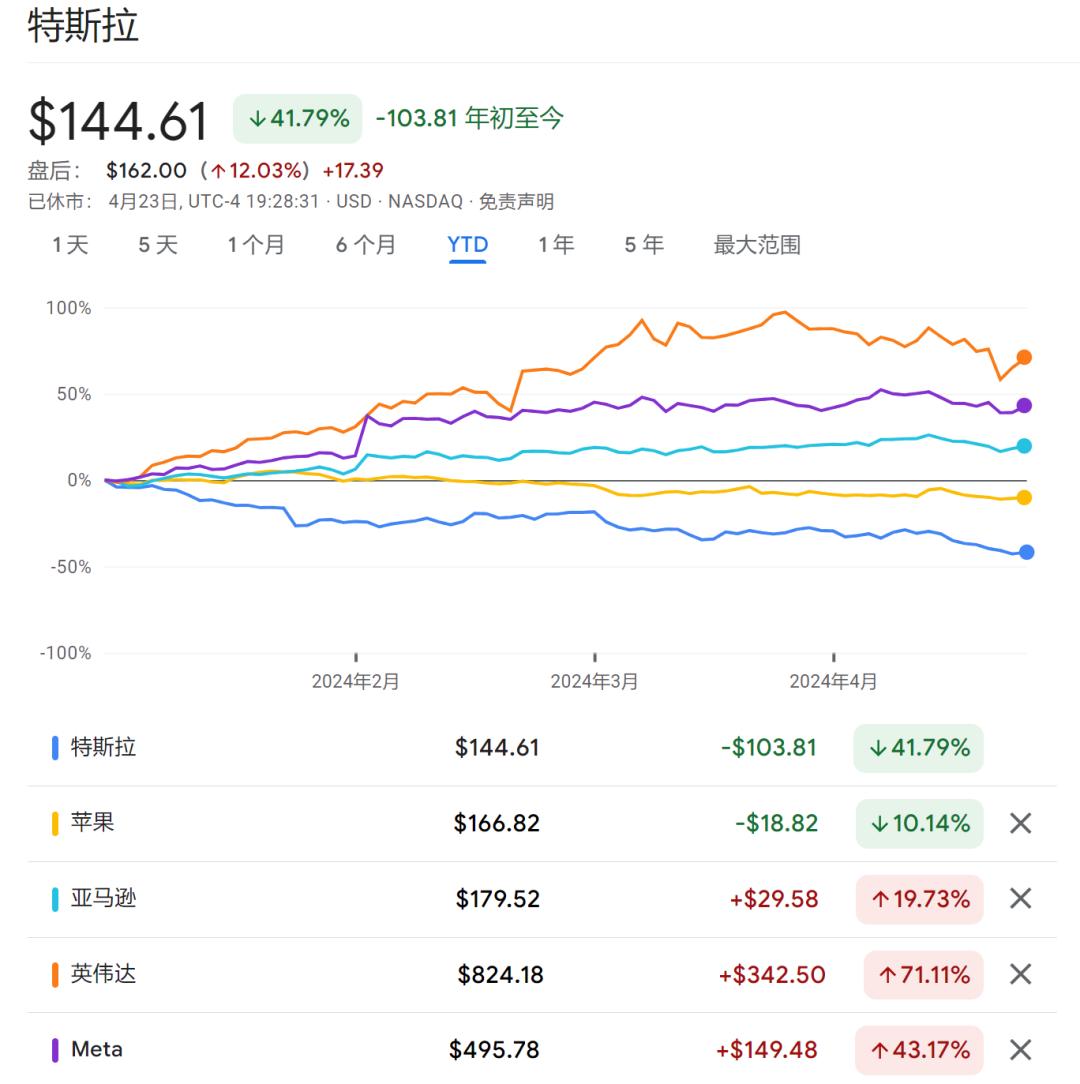This screenshot has height=1084, width=1080.
Task: Remove Meta comparison using X icon
Action: [1021, 1049]
